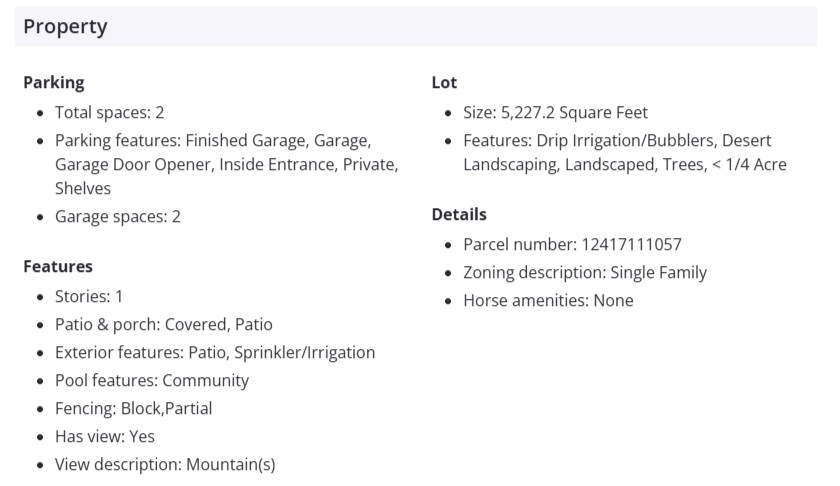Viewport: 840px width, 486px height.
Task: Select Pool features: Community text
Action: click(152, 380)
